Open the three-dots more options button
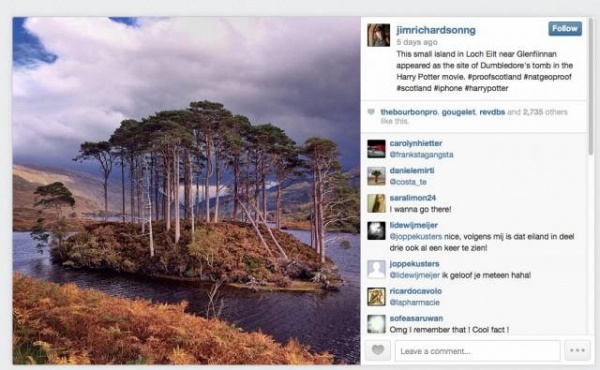This screenshot has height=370, width=600. [577, 350]
